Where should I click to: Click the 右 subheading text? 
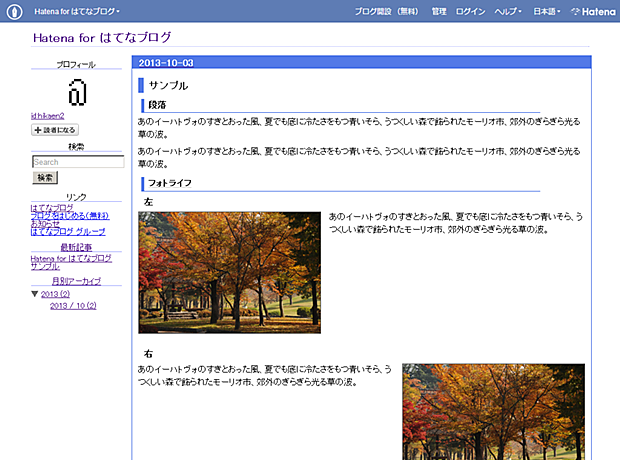pos(148,354)
